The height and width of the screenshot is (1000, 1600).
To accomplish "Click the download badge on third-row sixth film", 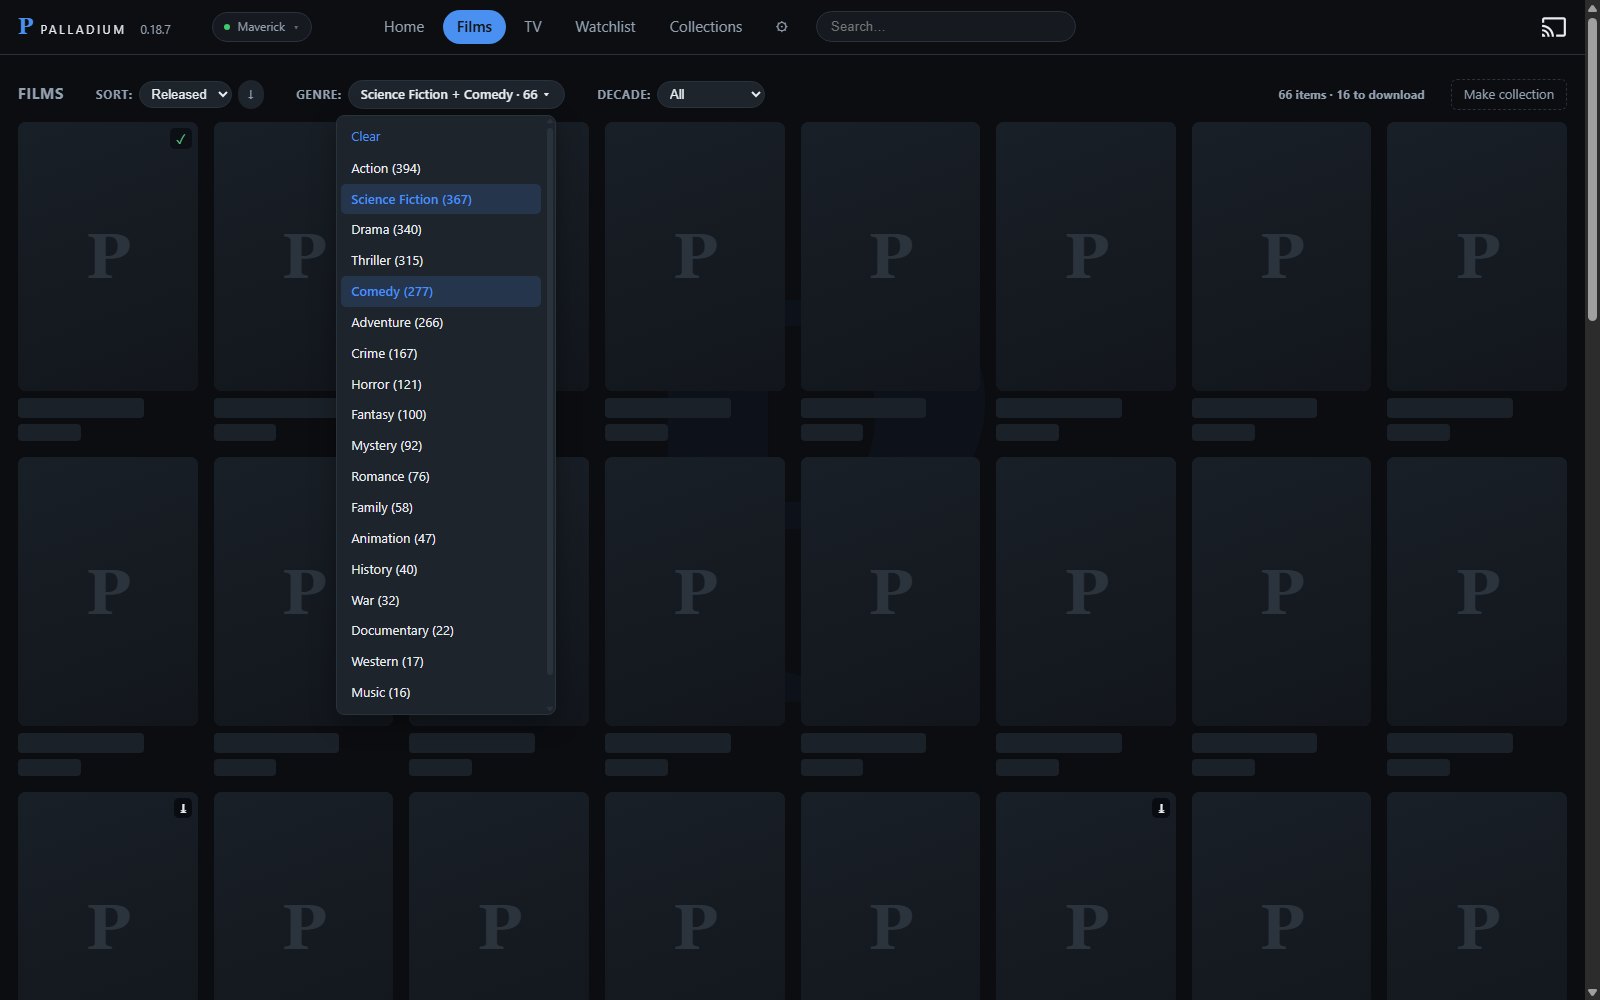I will 1161,808.
